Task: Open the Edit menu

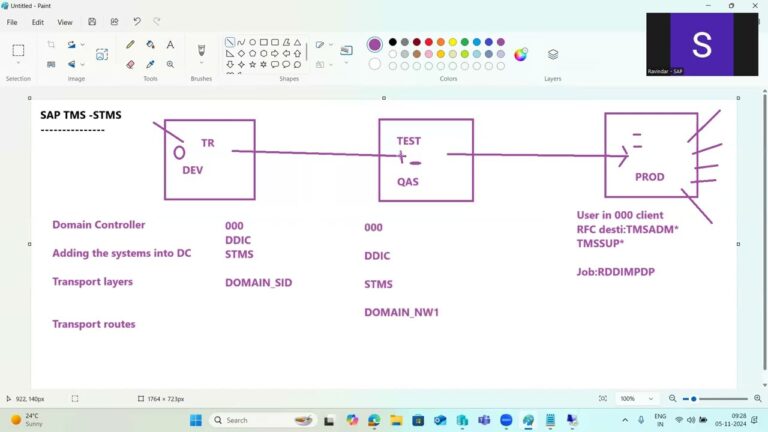Action: pos(38,22)
